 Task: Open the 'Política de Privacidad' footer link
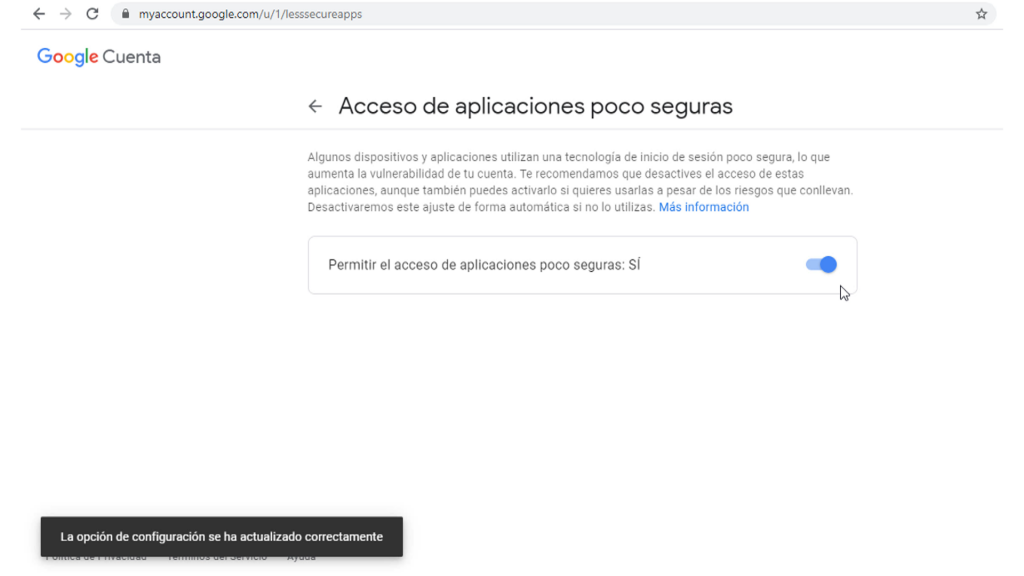pos(96,557)
